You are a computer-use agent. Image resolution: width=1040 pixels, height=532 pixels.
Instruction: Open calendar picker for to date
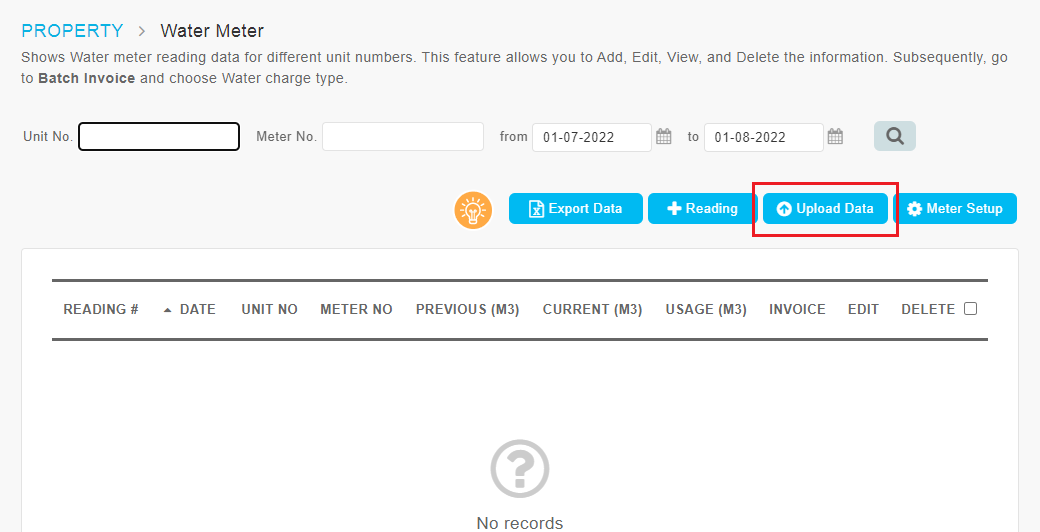click(x=835, y=137)
